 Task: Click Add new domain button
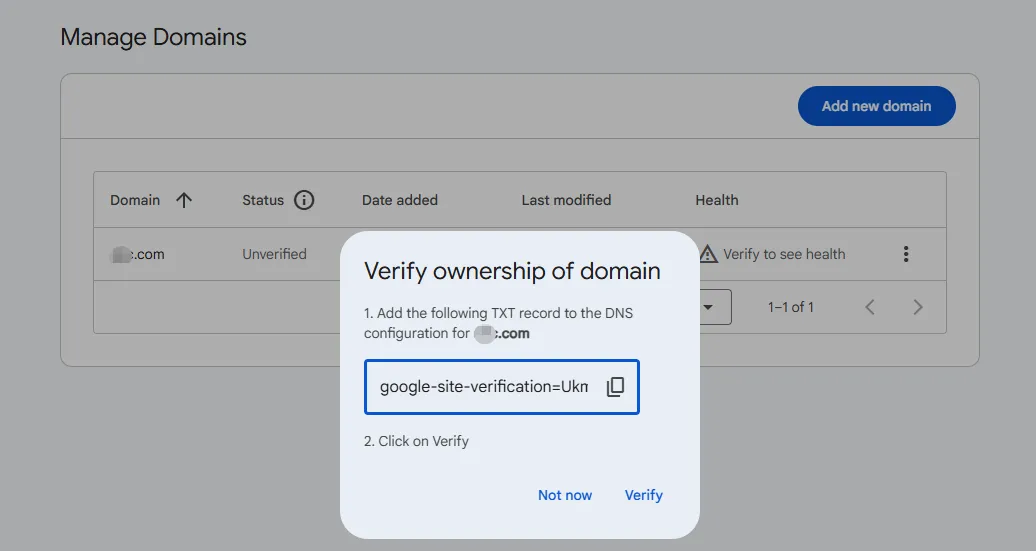click(x=877, y=106)
